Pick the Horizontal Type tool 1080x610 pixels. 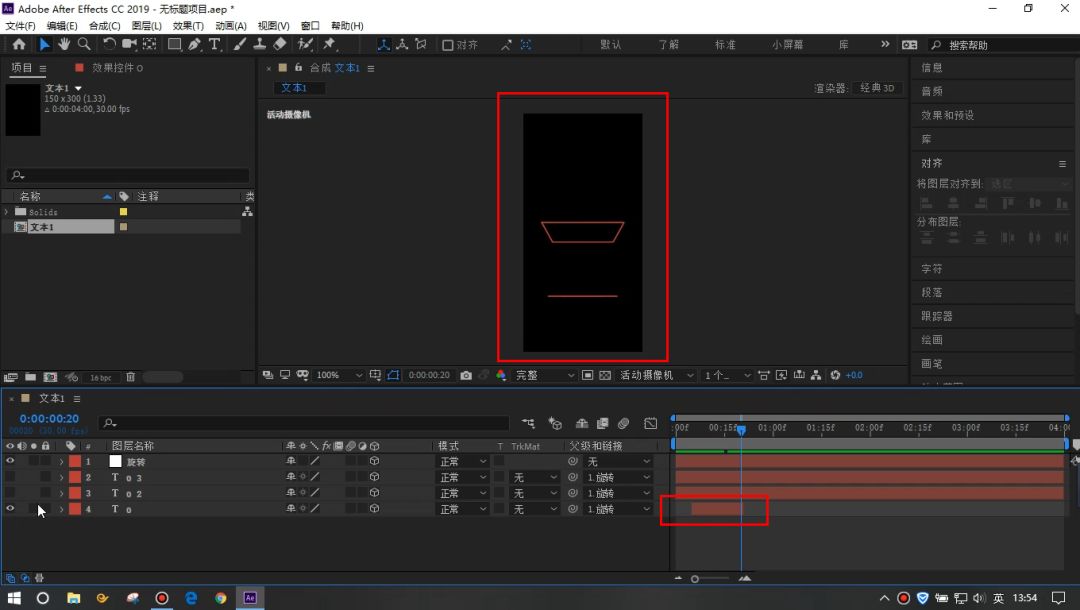(x=214, y=44)
